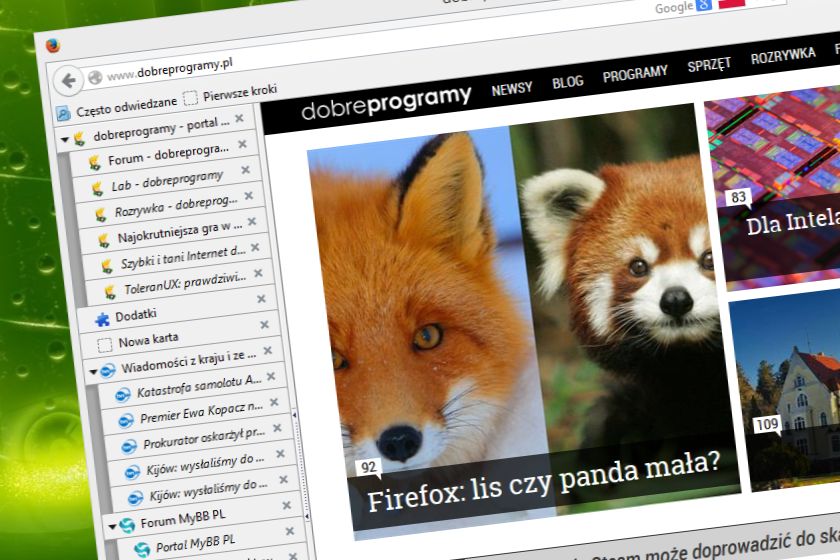Click the globe site identity icon

95,78
